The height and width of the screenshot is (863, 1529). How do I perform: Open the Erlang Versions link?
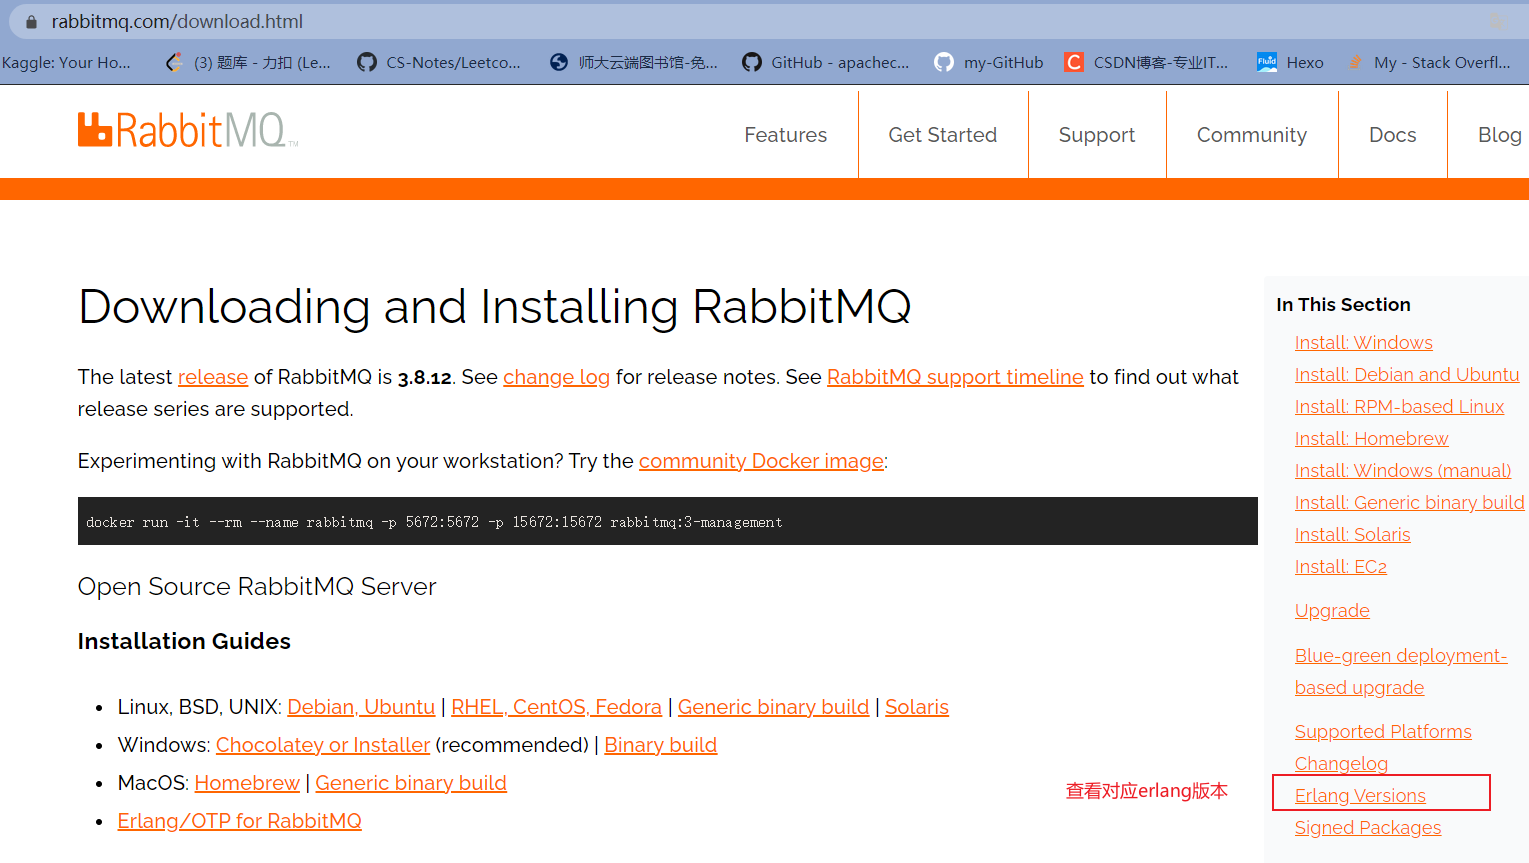(x=1360, y=796)
